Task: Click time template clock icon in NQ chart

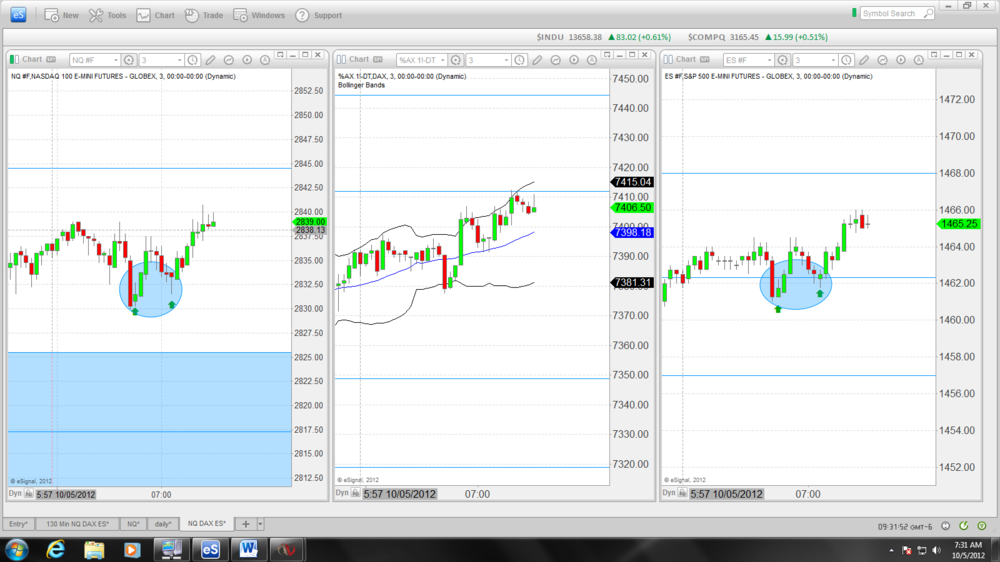Action: [193, 60]
